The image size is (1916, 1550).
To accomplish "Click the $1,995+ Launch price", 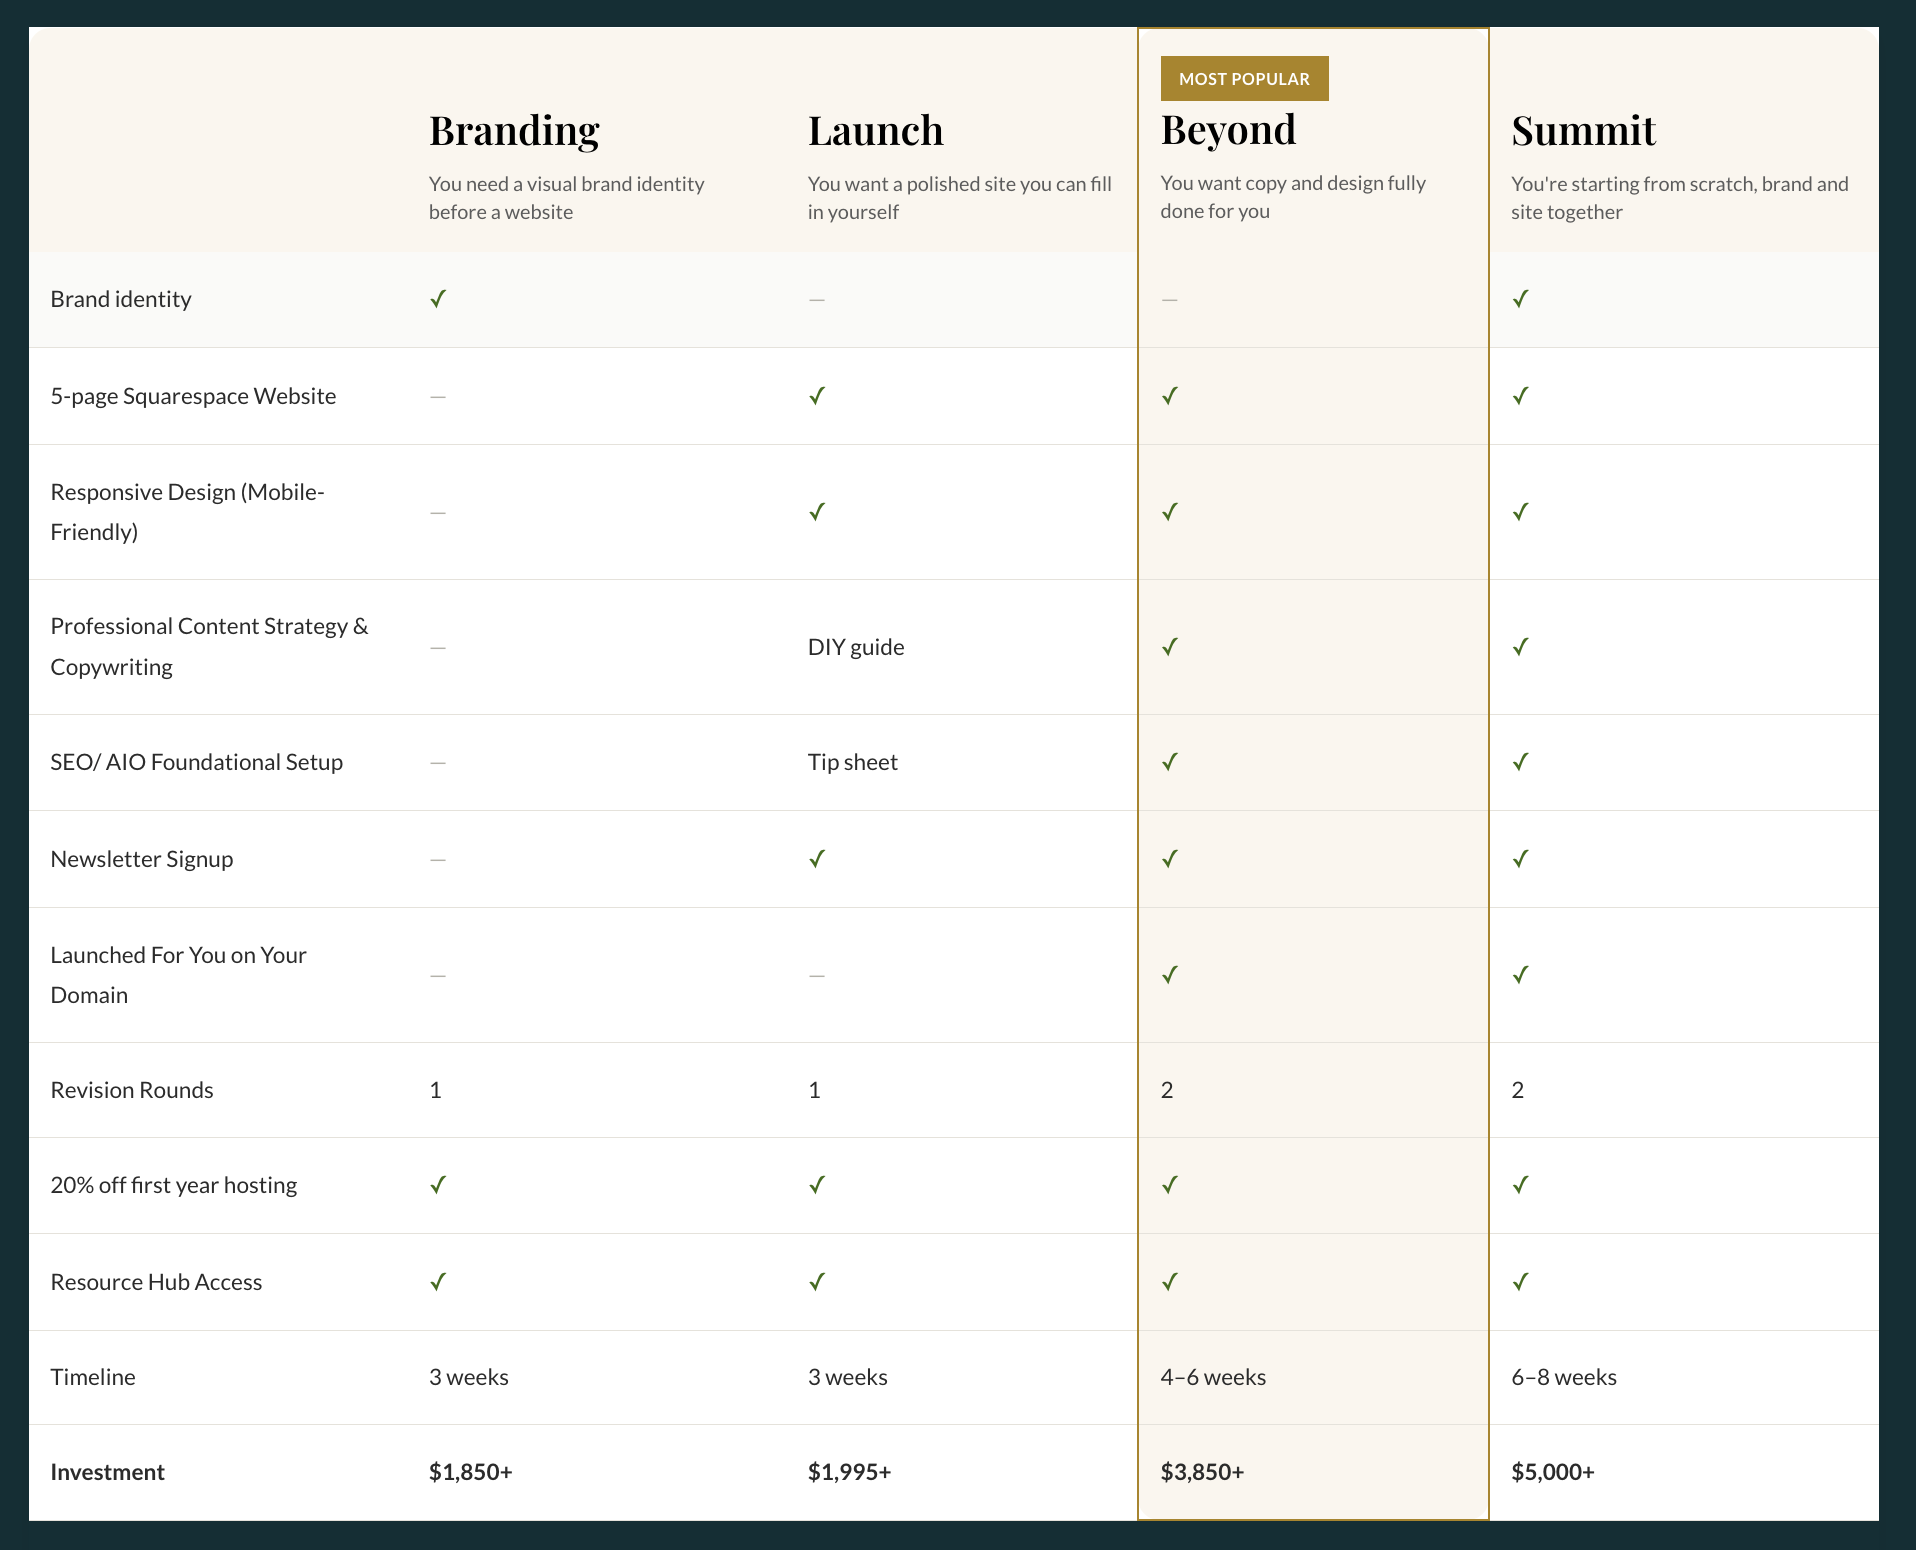I will (850, 1472).
